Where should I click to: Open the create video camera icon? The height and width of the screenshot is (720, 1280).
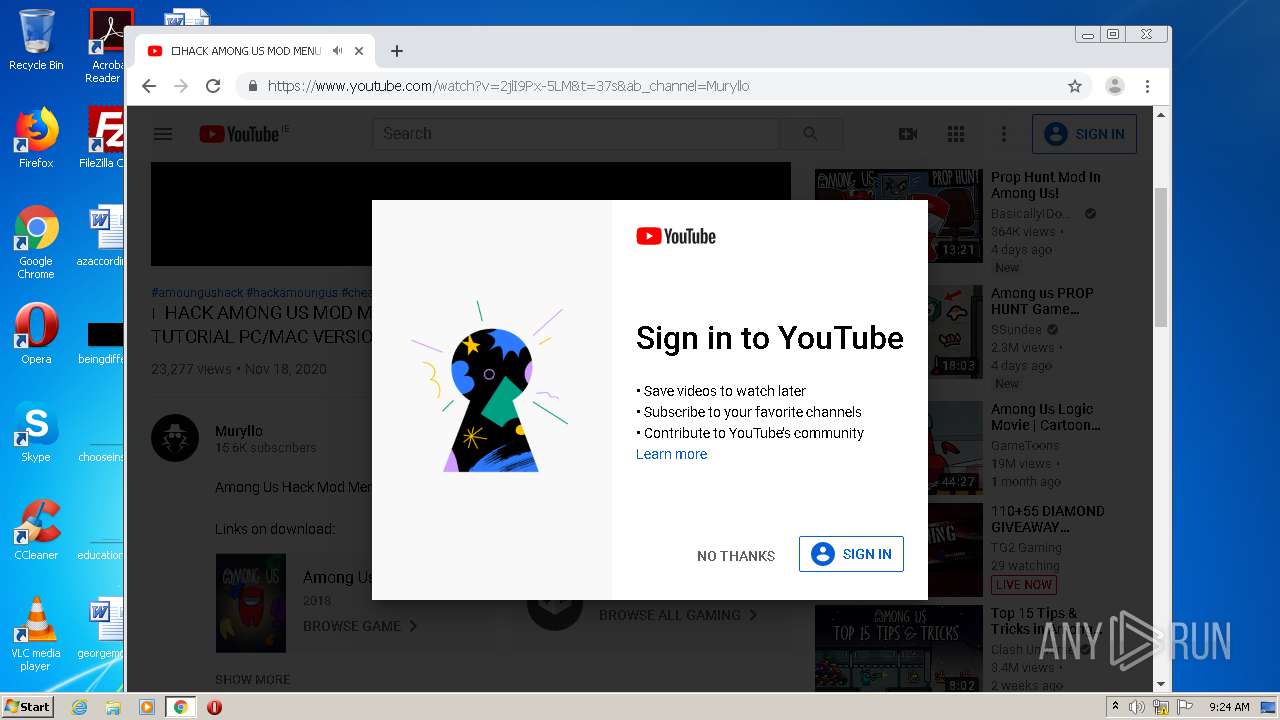pyautogui.click(x=908, y=134)
